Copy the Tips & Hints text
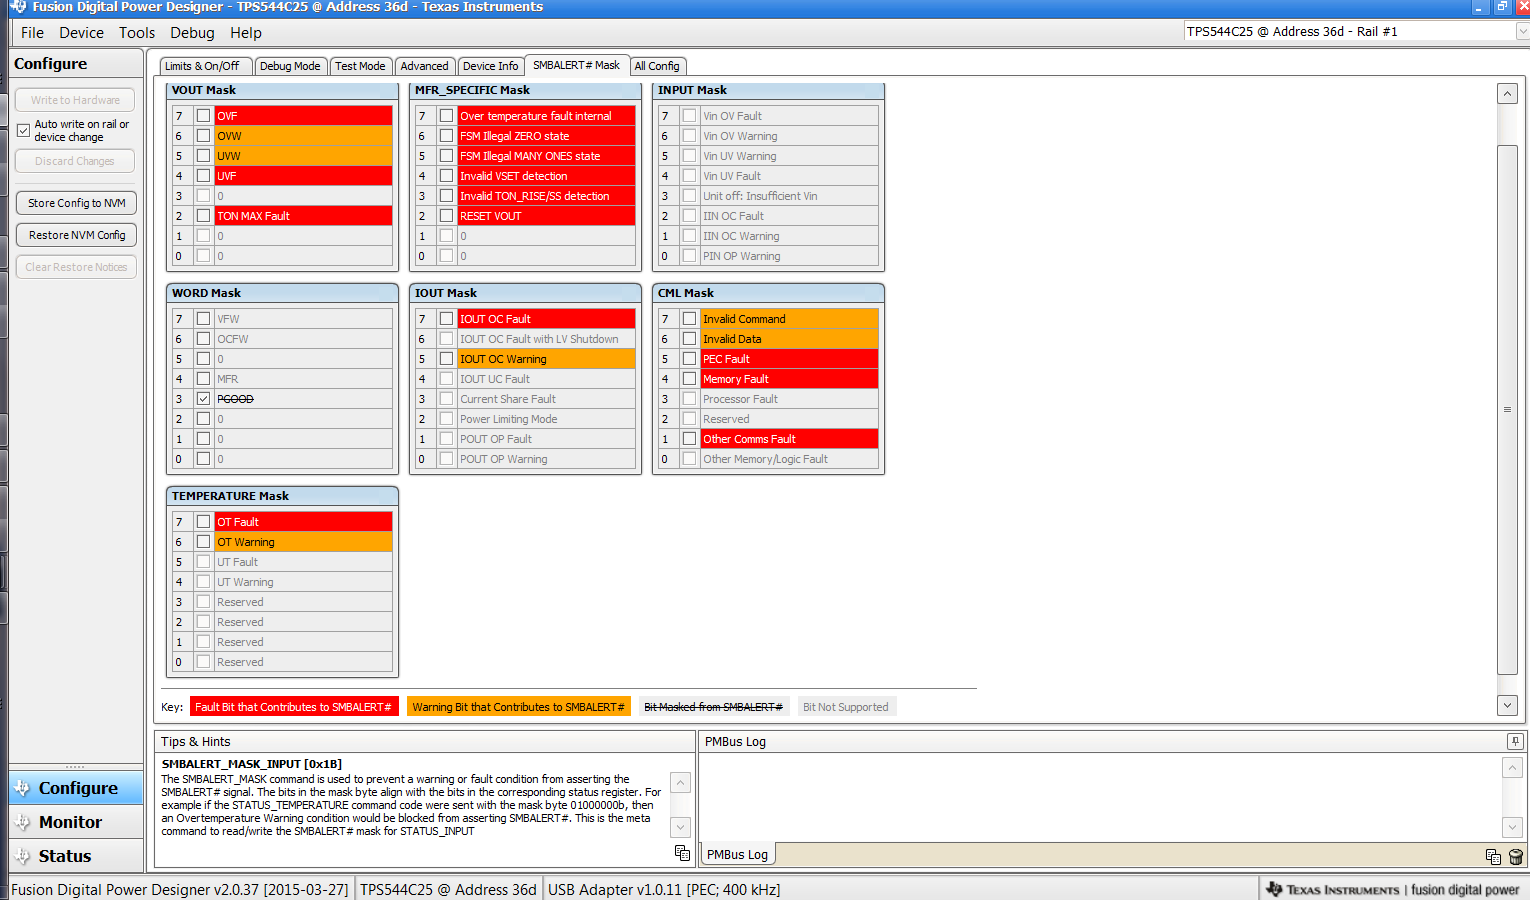1530x900 pixels. coord(682,852)
